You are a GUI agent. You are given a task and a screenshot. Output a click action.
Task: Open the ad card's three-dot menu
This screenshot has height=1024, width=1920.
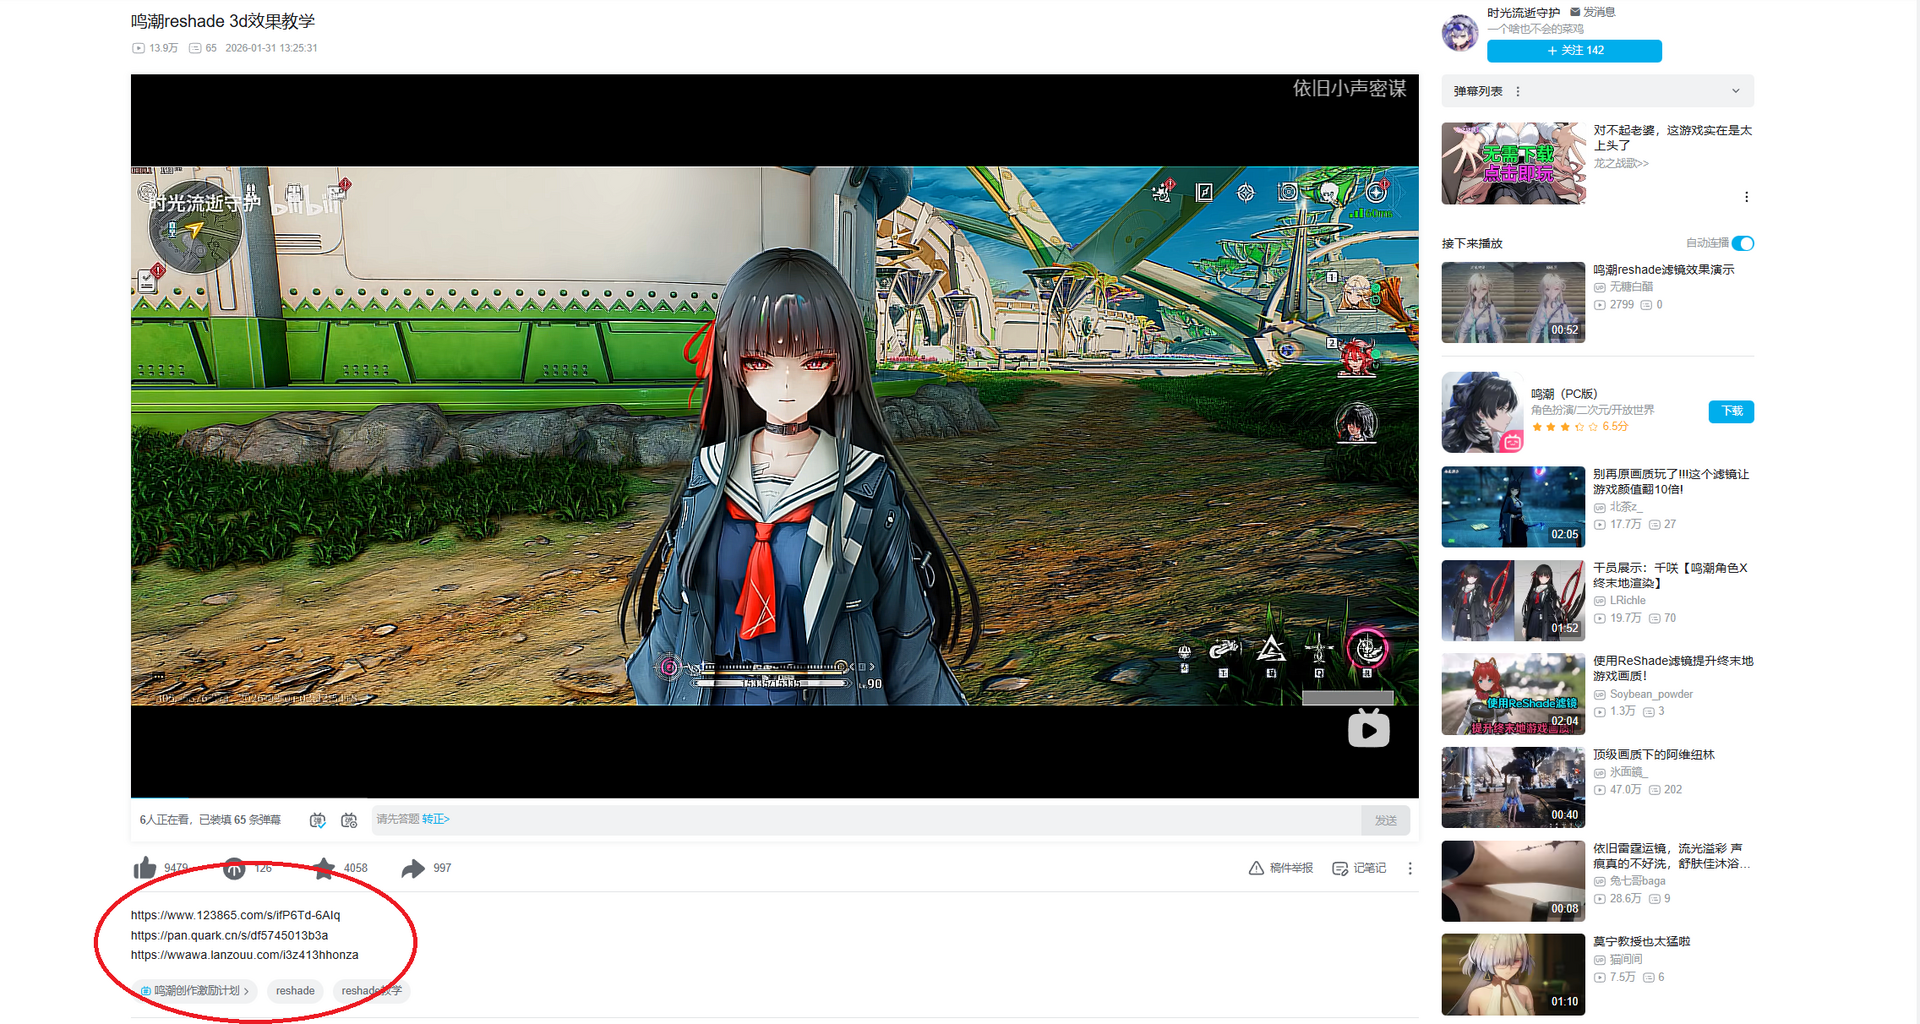(x=1746, y=197)
